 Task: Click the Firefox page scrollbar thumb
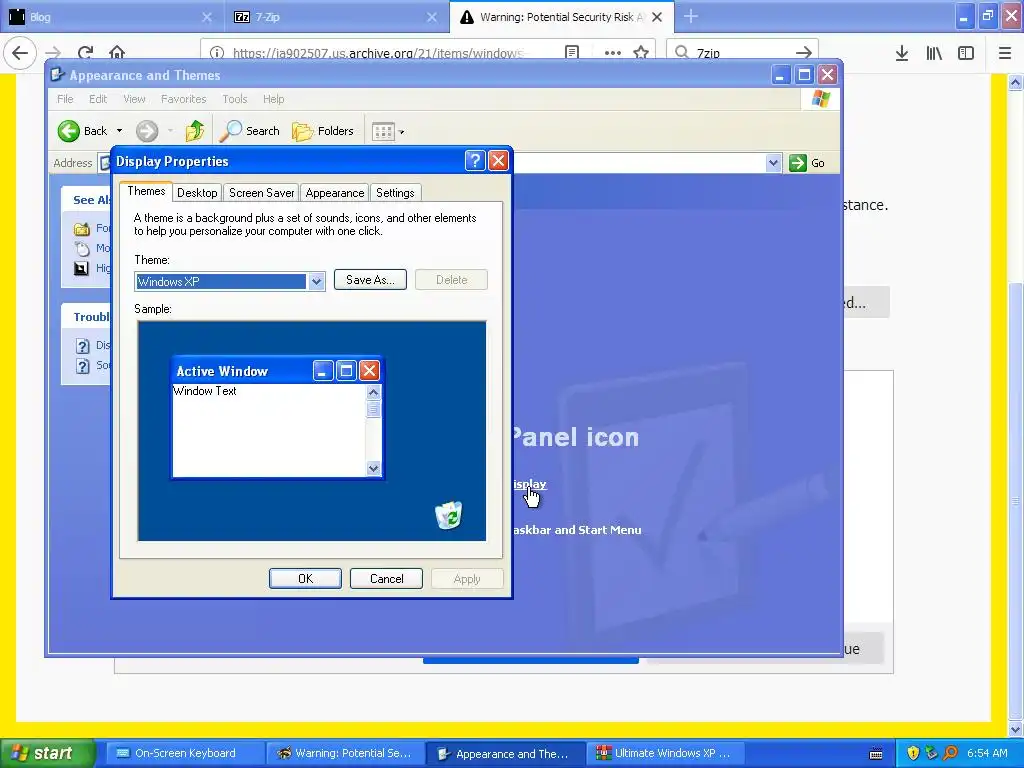[x=1015, y=500]
